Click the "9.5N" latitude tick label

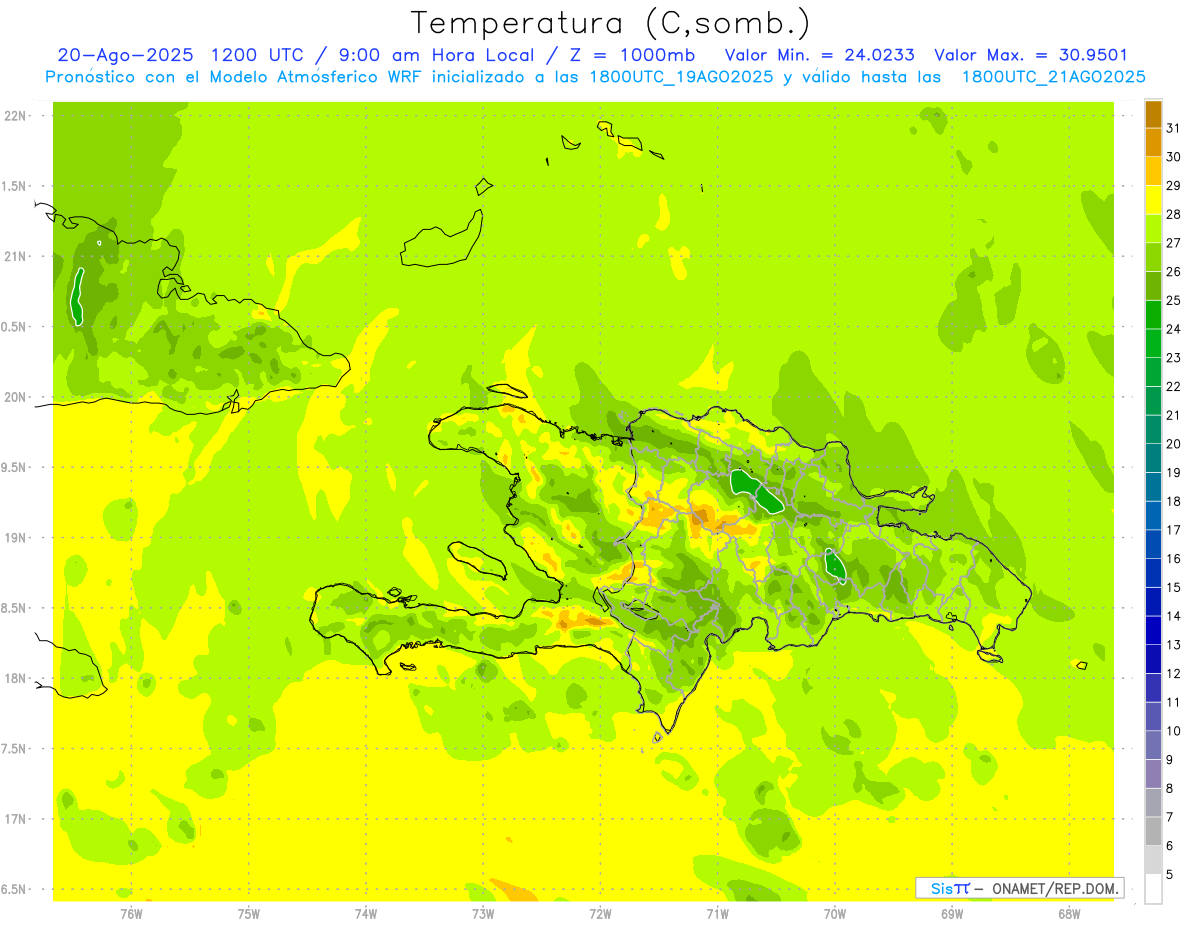tap(15, 467)
